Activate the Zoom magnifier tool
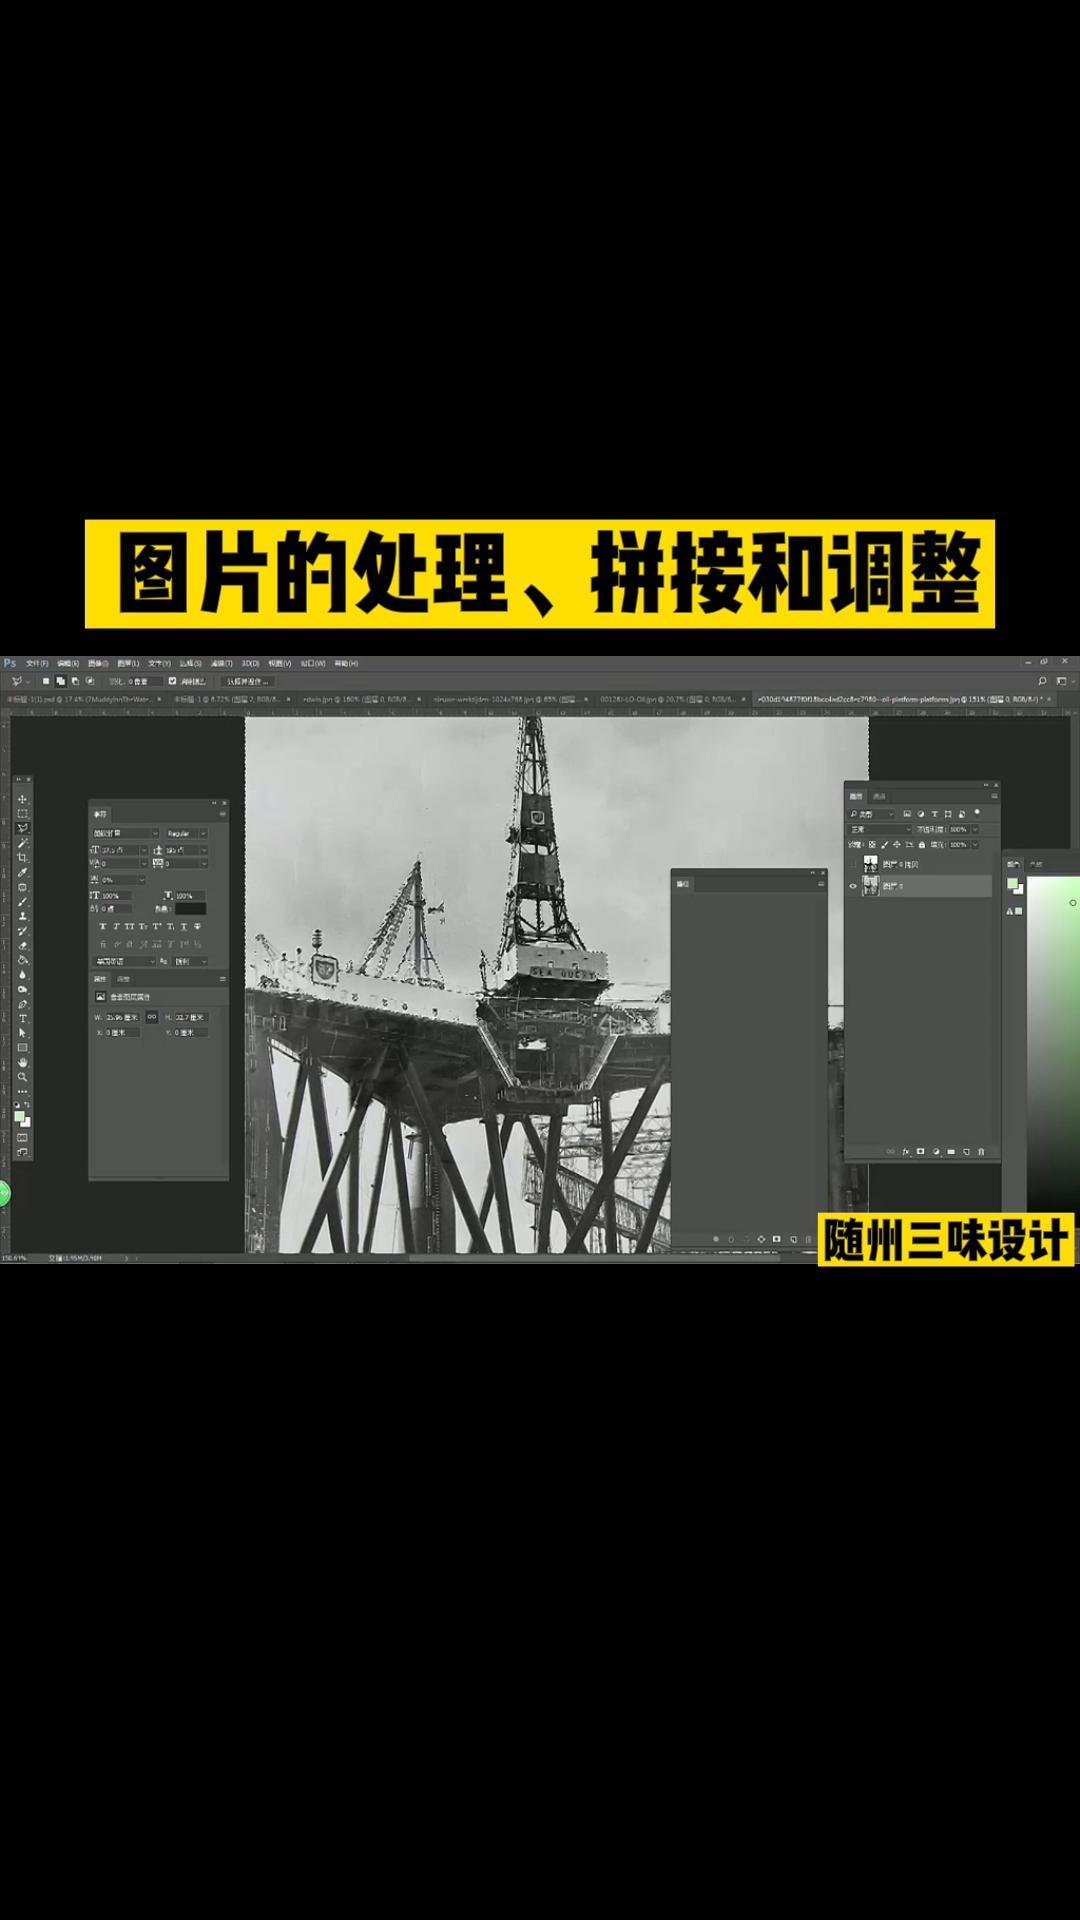Viewport: 1080px width, 1920px height. pos(22,1077)
